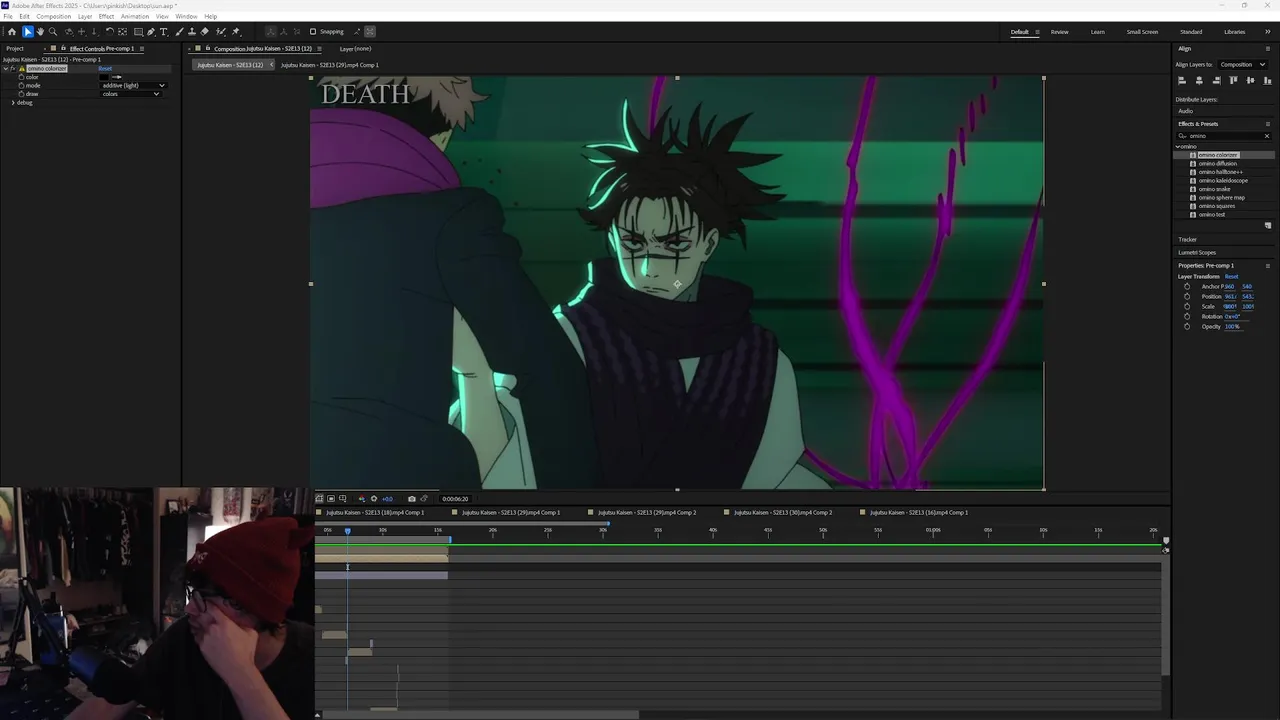Select the Brush tool
This screenshot has width=1280, height=720.
coord(180,31)
